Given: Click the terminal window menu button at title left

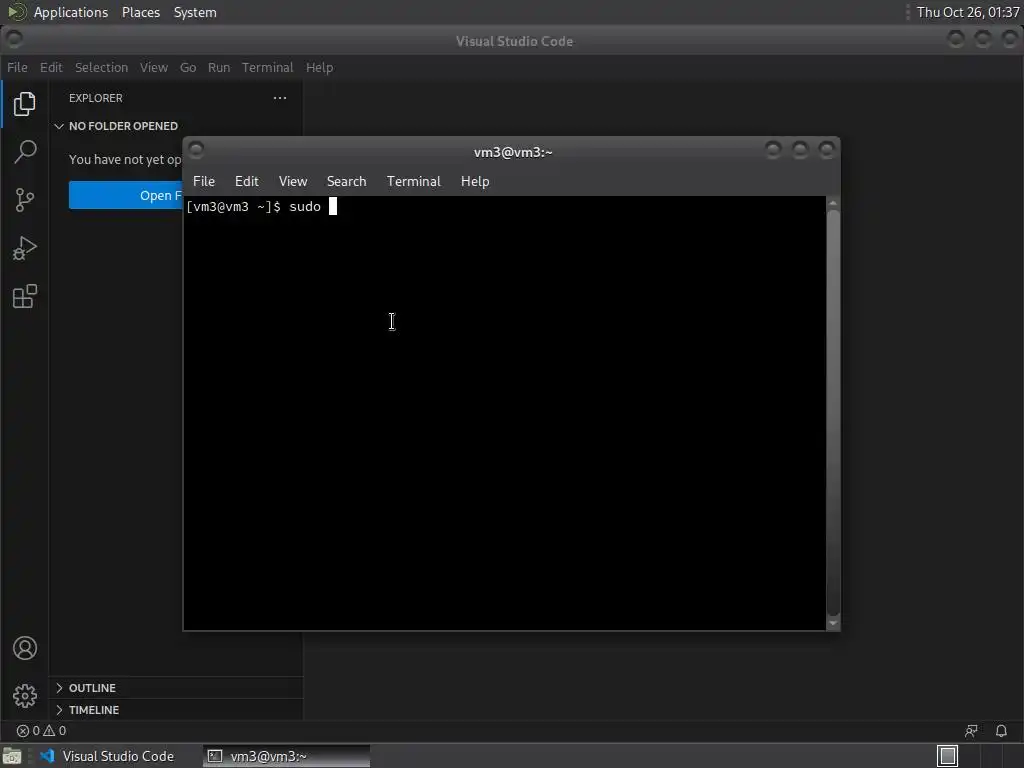Looking at the screenshot, I should pyautogui.click(x=196, y=150).
